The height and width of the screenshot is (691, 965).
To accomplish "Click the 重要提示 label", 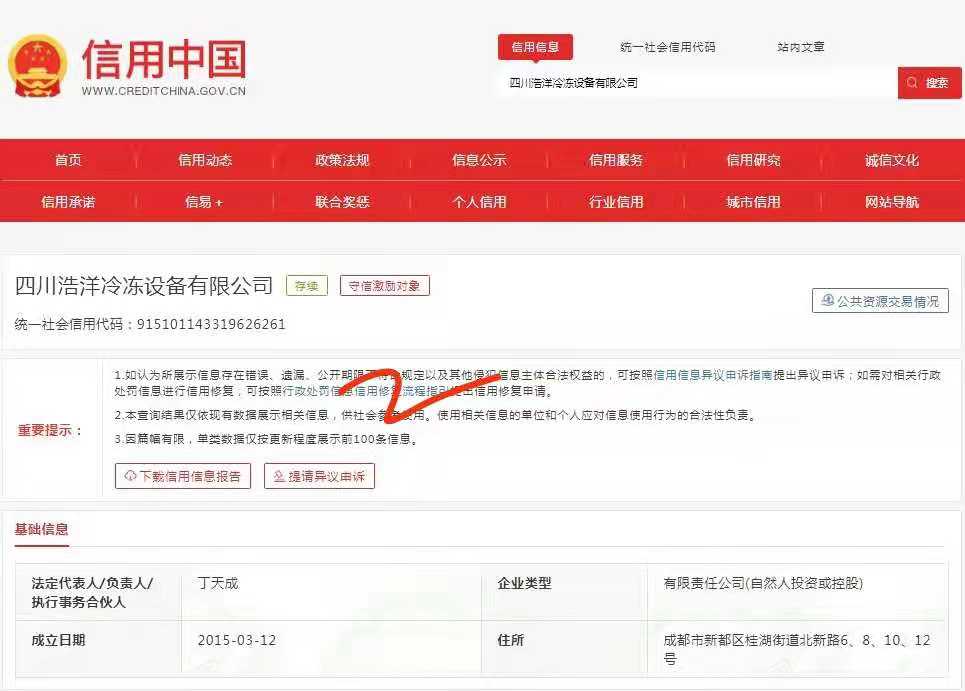I will pyautogui.click(x=50, y=430).
